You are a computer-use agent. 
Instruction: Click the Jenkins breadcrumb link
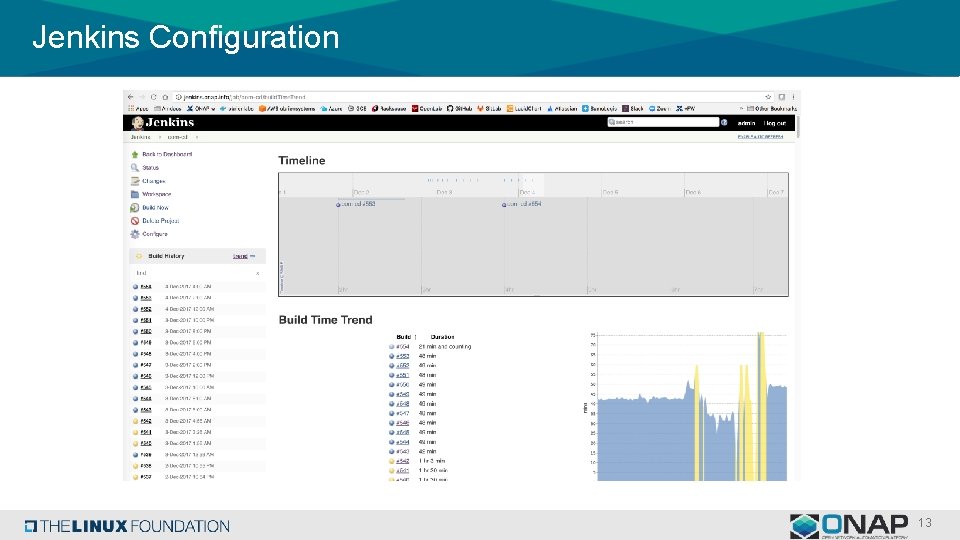(x=140, y=137)
